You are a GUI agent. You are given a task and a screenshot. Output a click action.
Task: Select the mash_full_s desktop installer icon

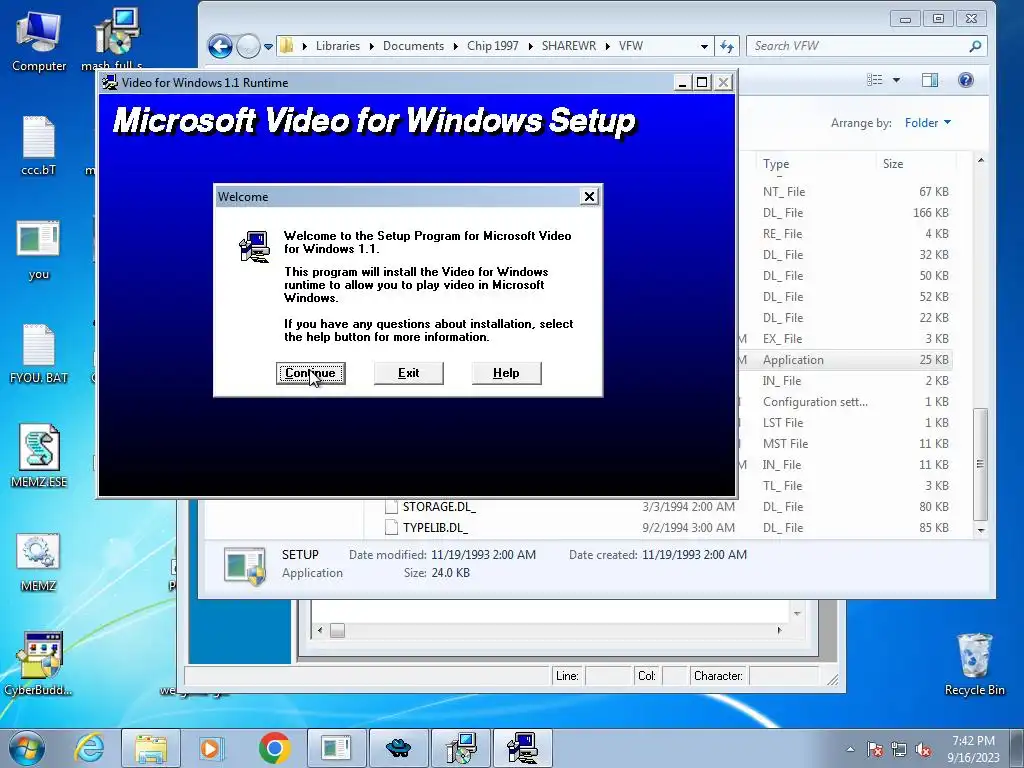(116, 39)
